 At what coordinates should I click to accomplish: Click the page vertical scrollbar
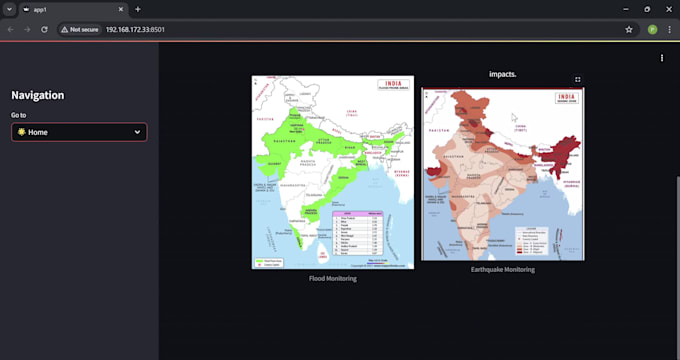point(678,268)
